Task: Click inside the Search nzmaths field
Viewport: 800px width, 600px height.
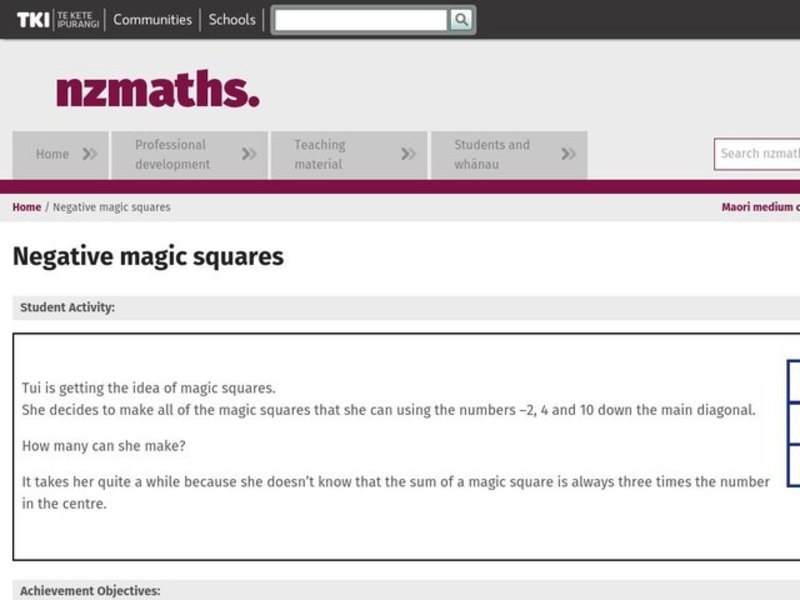Action: pos(760,154)
